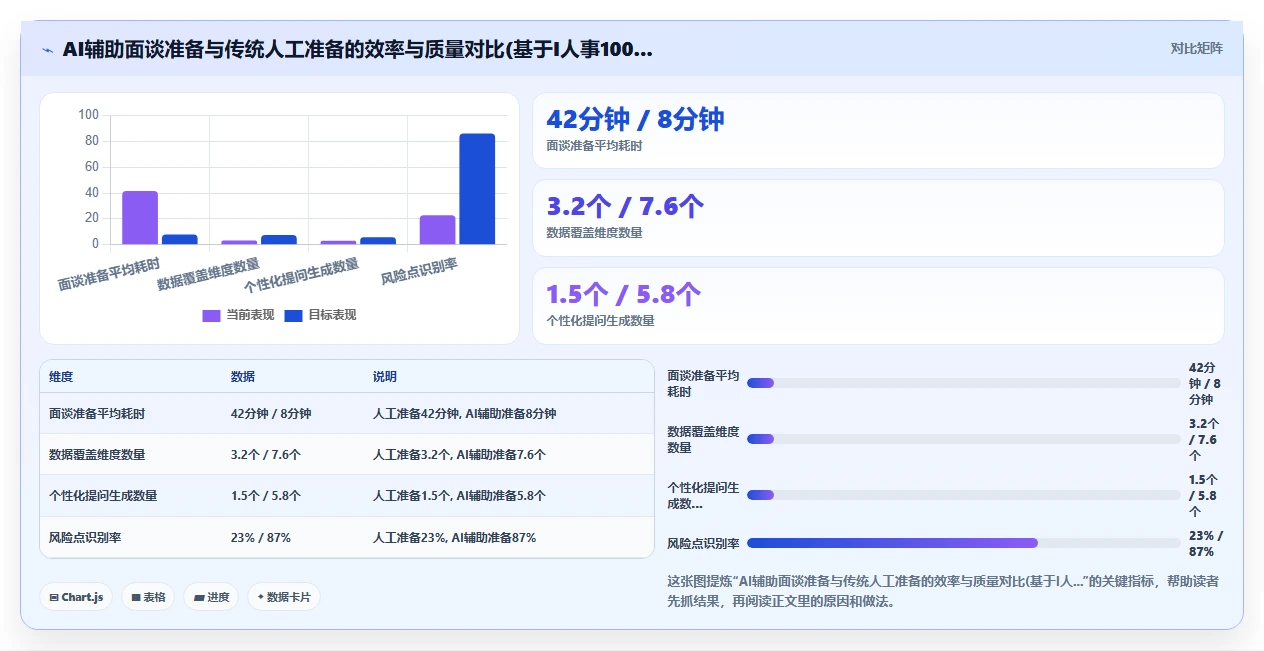
Task: Click the icon in the 进度 tag
Action: 198,598
